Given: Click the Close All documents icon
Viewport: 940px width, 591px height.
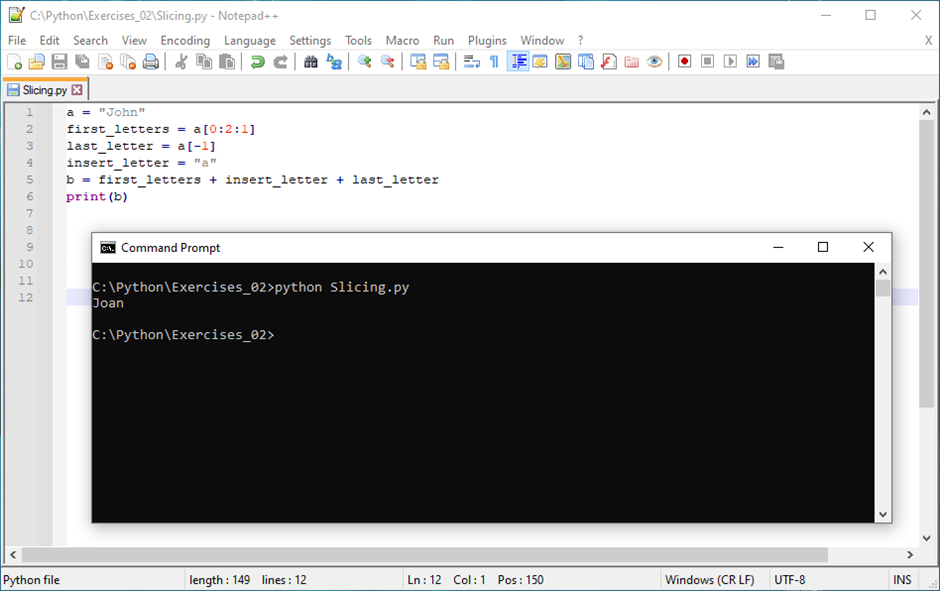Looking at the screenshot, I should (128, 62).
